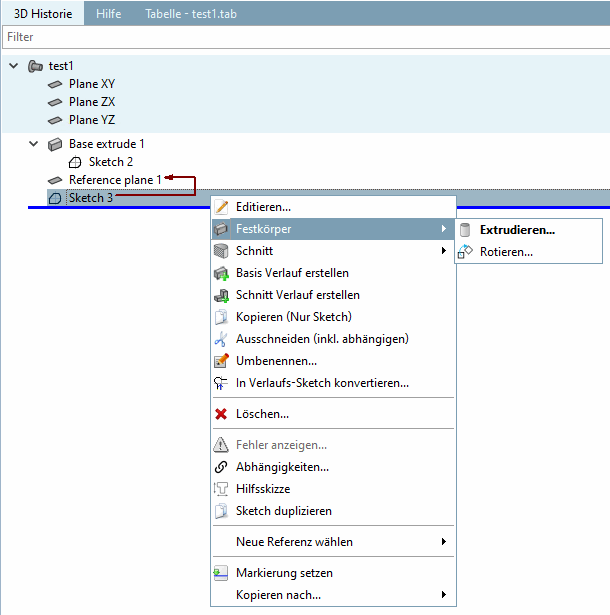Collapse the test1 root node
The image size is (610, 615).
click(13, 66)
